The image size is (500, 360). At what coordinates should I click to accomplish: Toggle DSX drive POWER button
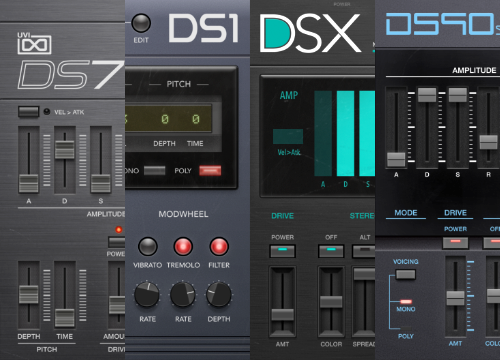click(282, 251)
